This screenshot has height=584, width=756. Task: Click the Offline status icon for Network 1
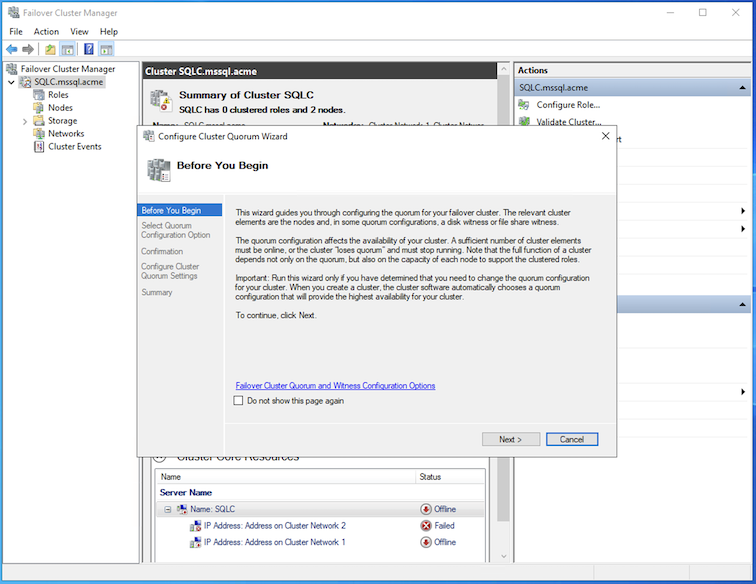pos(426,542)
